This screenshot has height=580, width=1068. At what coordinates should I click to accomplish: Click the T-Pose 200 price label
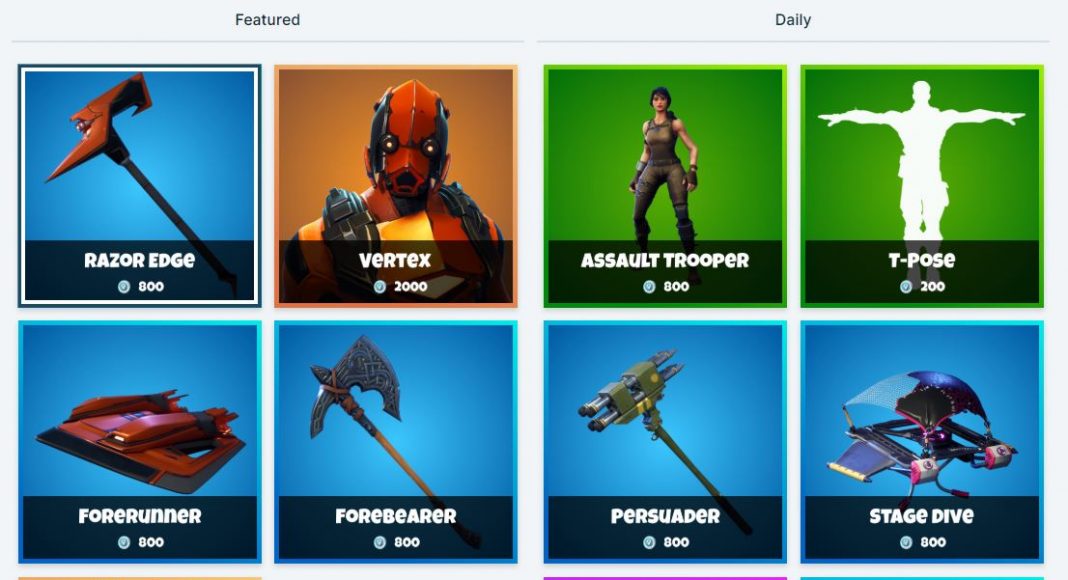(932, 287)
